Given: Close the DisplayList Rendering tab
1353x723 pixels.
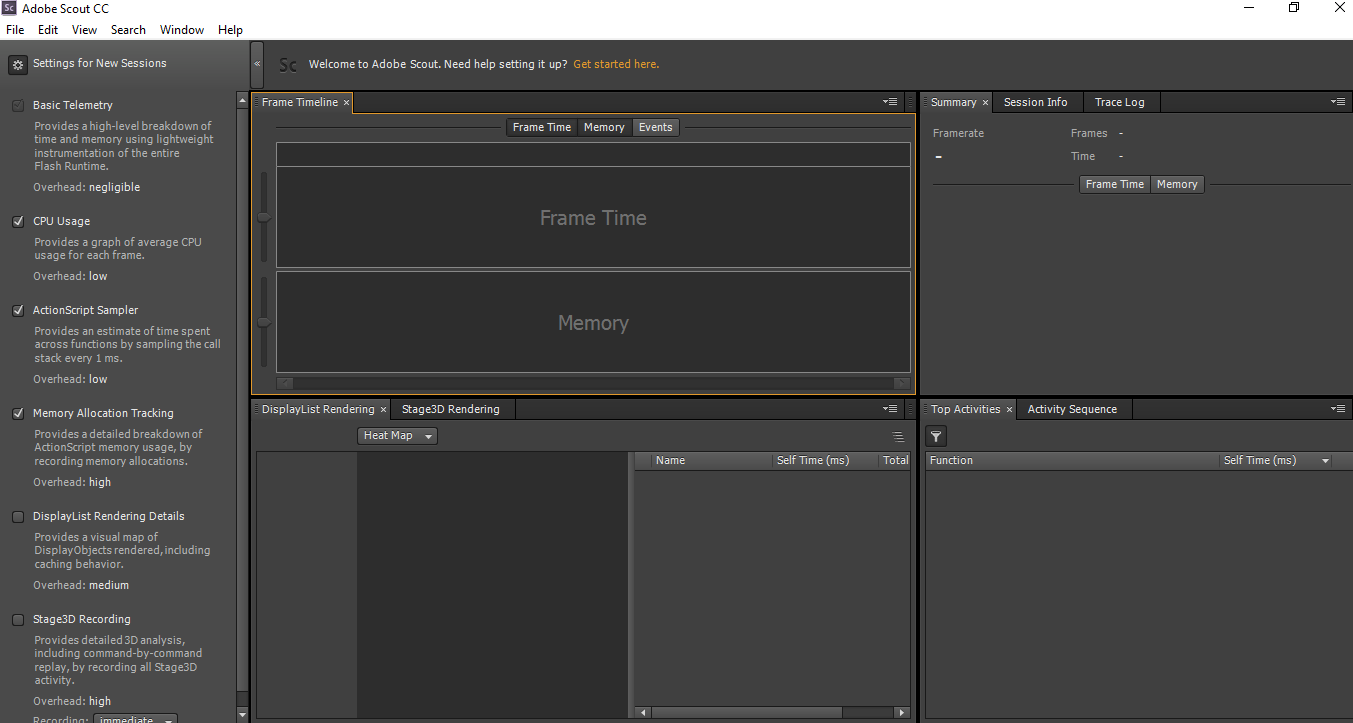Looking at the screenshot, I should [x=383, y=410].
